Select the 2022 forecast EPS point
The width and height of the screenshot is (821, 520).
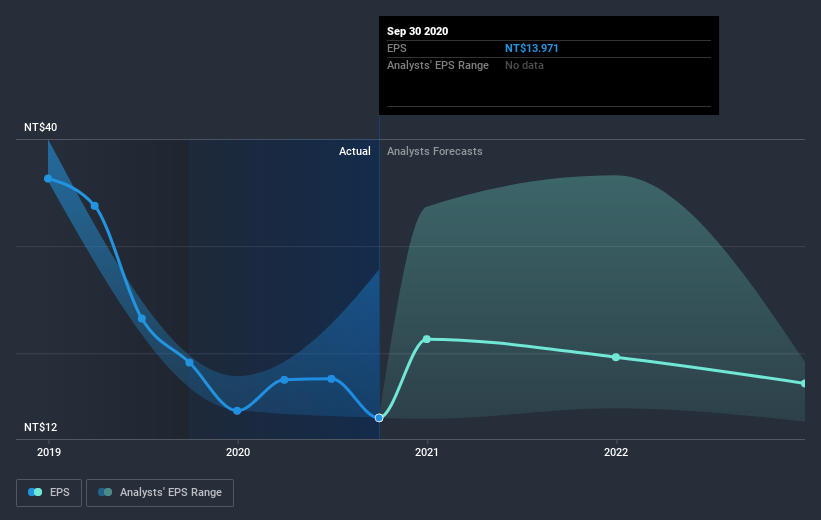tap(616, 357)
